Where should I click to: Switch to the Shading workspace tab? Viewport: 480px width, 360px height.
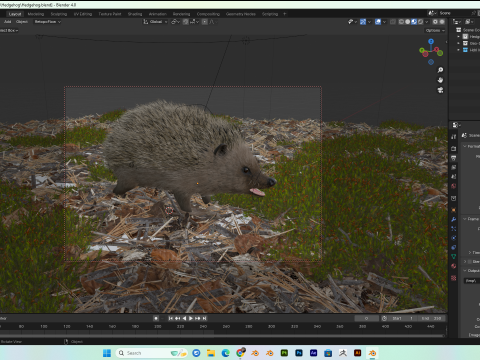pyautogui.click(x=135, y=14)
